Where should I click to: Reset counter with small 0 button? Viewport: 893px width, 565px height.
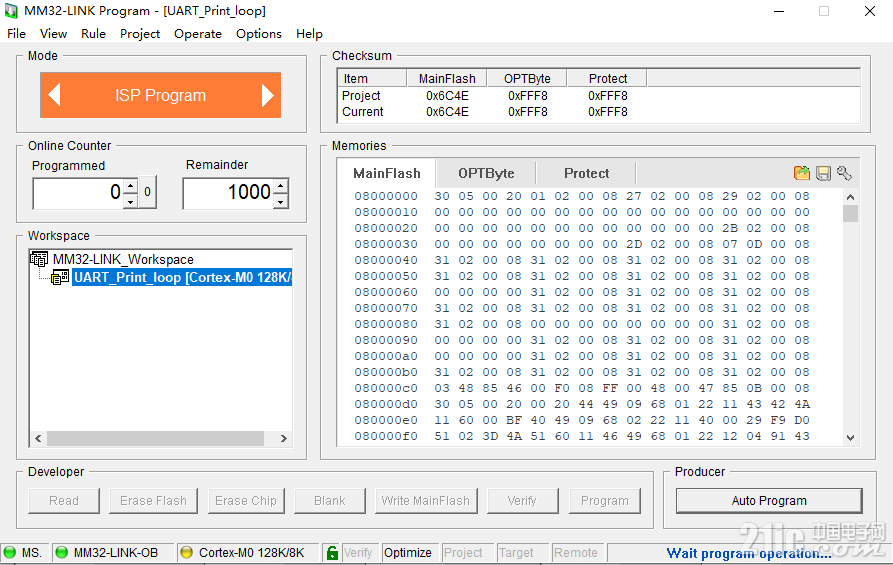tap(148, 192)
